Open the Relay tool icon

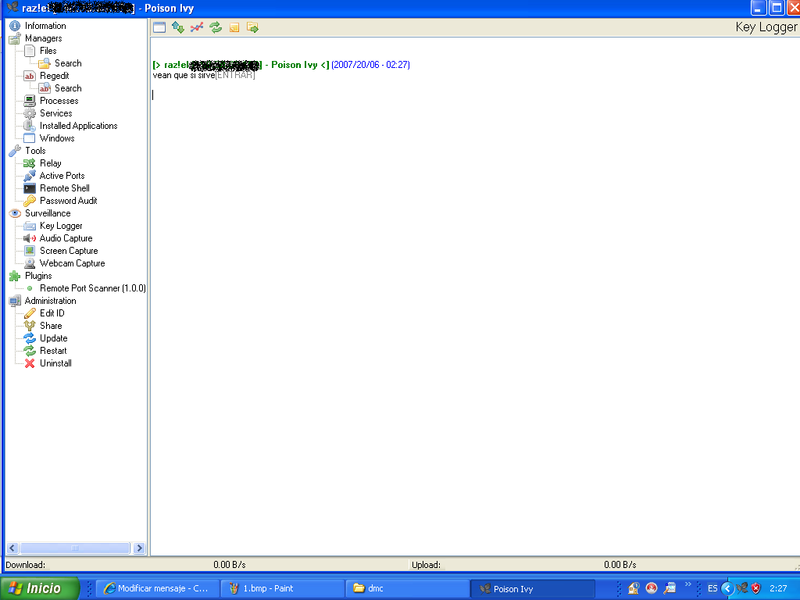click(30, 163)
